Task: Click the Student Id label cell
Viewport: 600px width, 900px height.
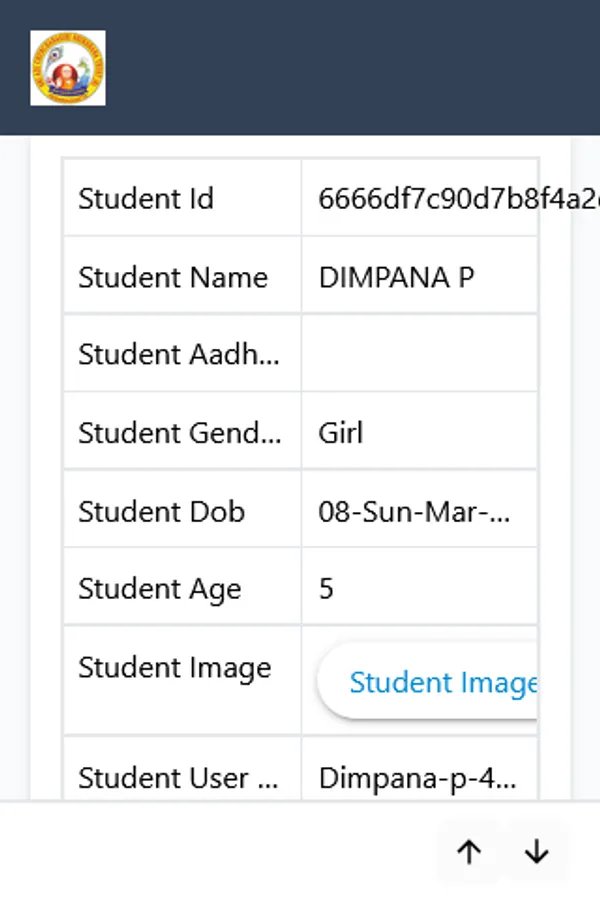Action: point(146,198)
